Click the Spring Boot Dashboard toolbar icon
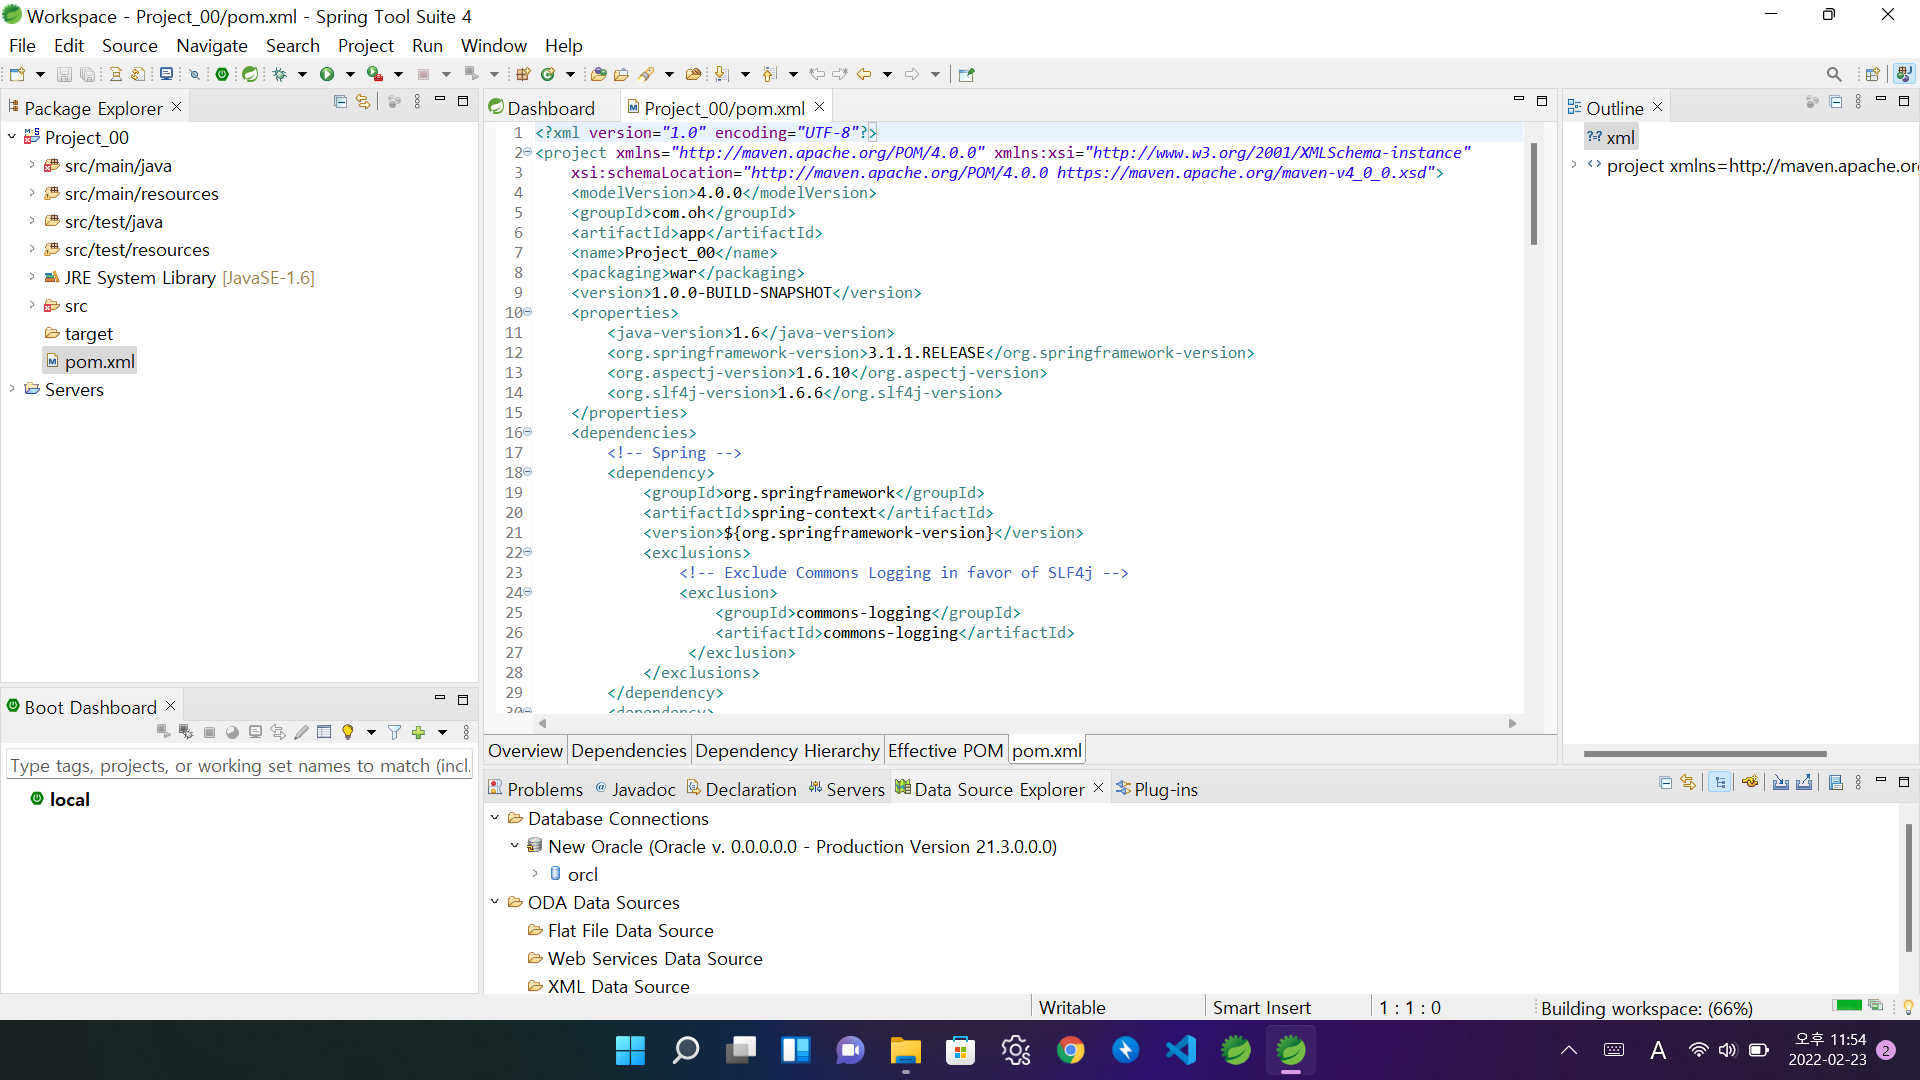1920x1080 pixels. coord(222,74)
